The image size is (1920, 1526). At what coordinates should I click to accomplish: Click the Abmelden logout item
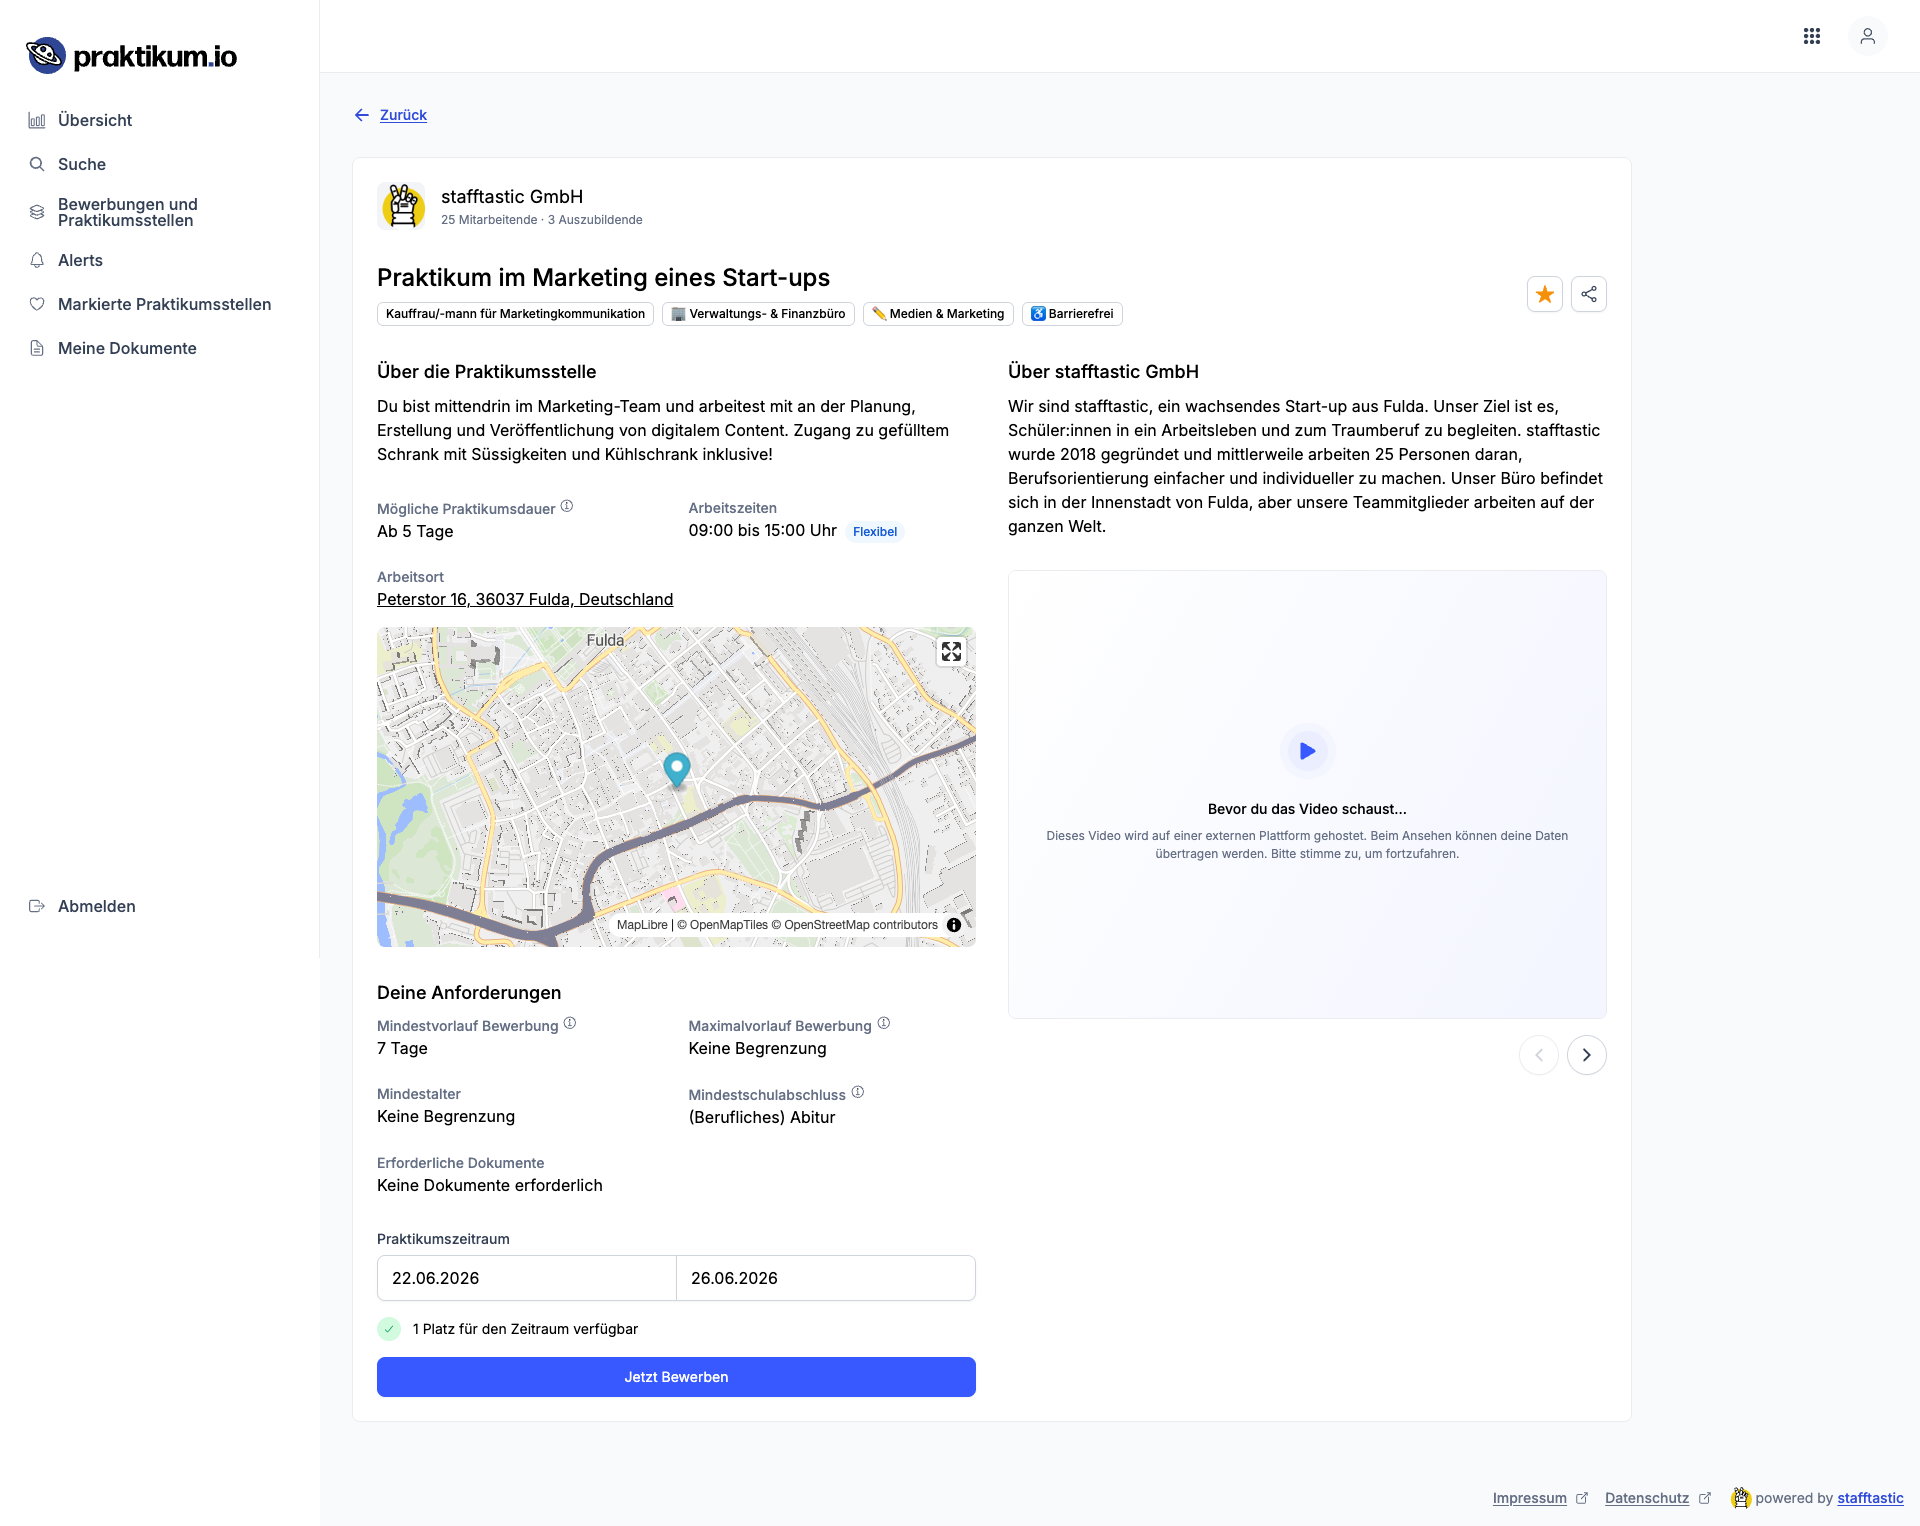96,906
